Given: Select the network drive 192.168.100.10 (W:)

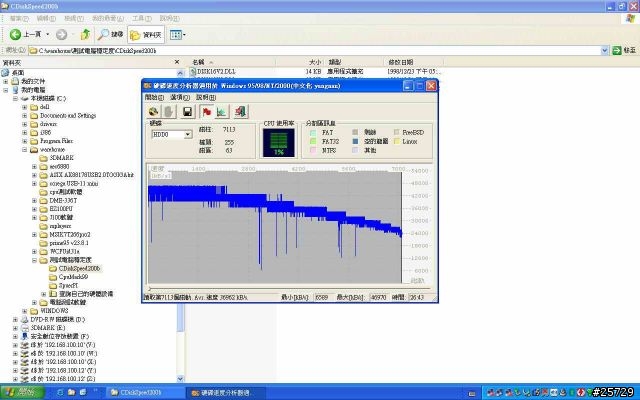Looking at the screenshot, I should [64, 353].
